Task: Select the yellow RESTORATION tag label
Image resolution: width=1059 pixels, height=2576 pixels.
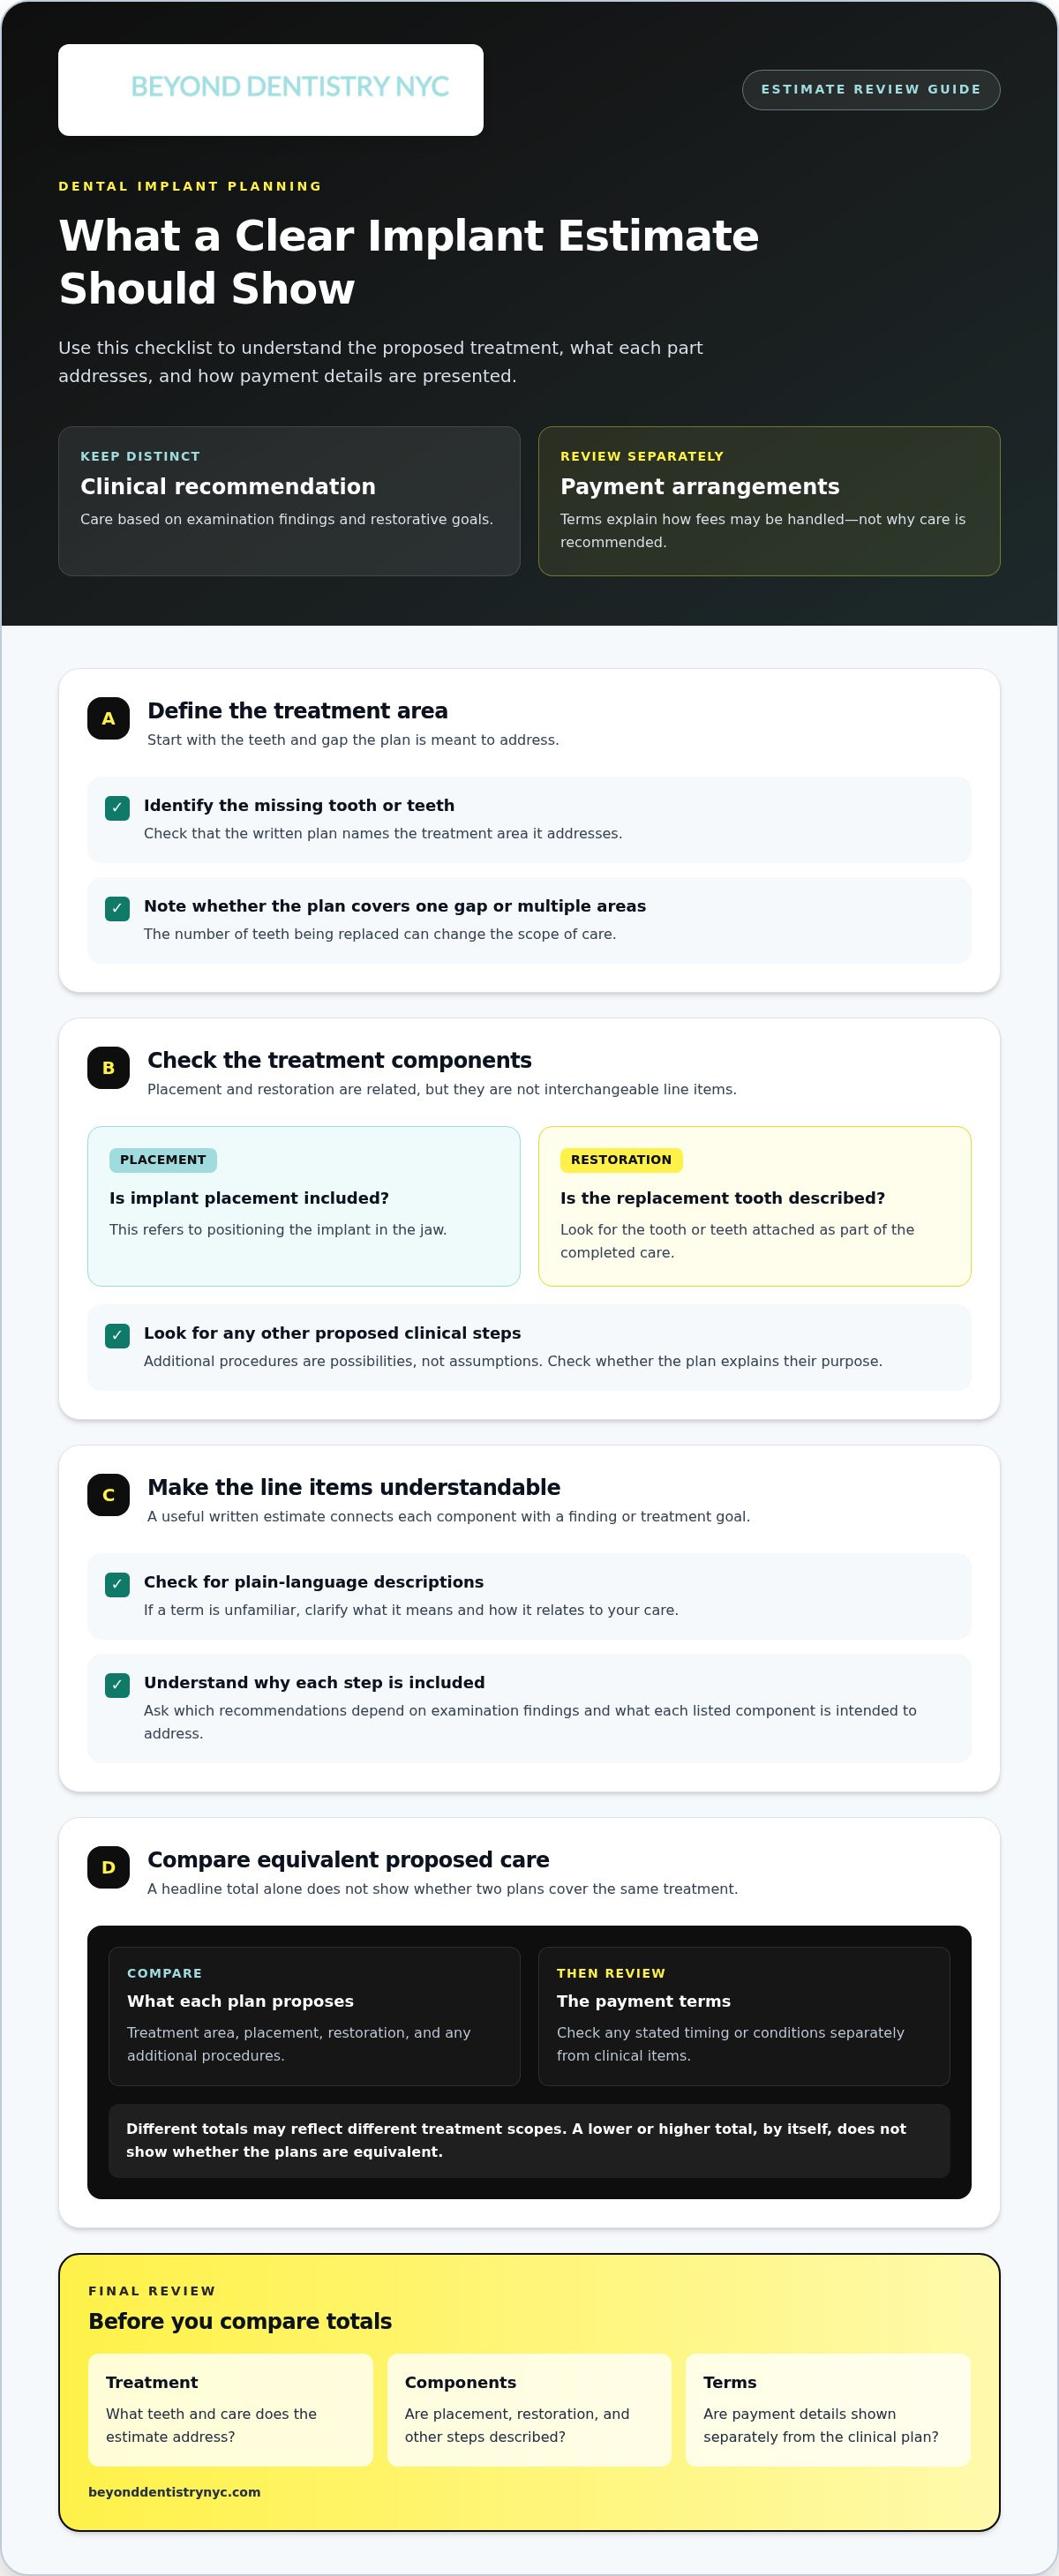Action: tap(621, 1159)
